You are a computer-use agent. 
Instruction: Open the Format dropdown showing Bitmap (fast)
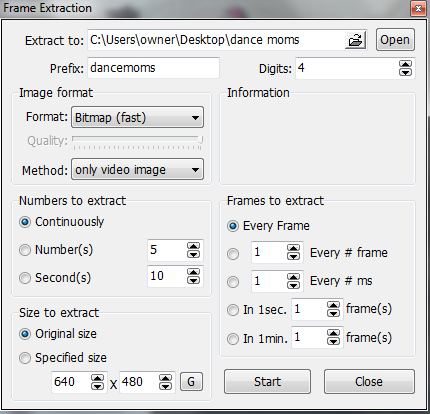137,117
